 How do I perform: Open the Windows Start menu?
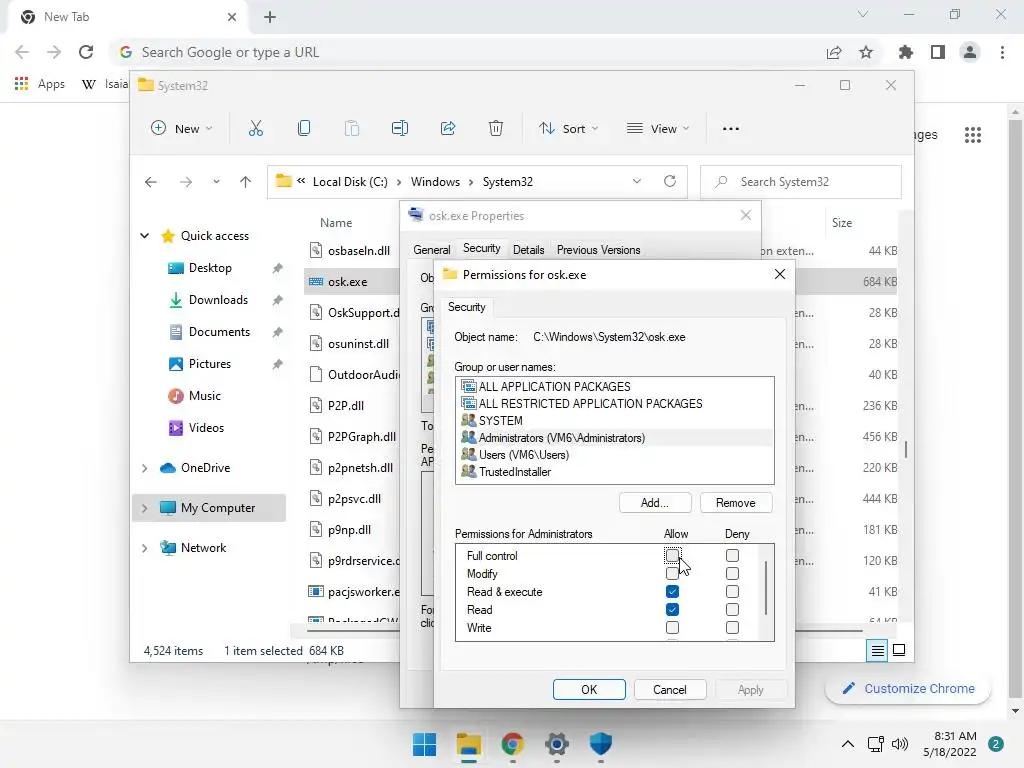424,744
